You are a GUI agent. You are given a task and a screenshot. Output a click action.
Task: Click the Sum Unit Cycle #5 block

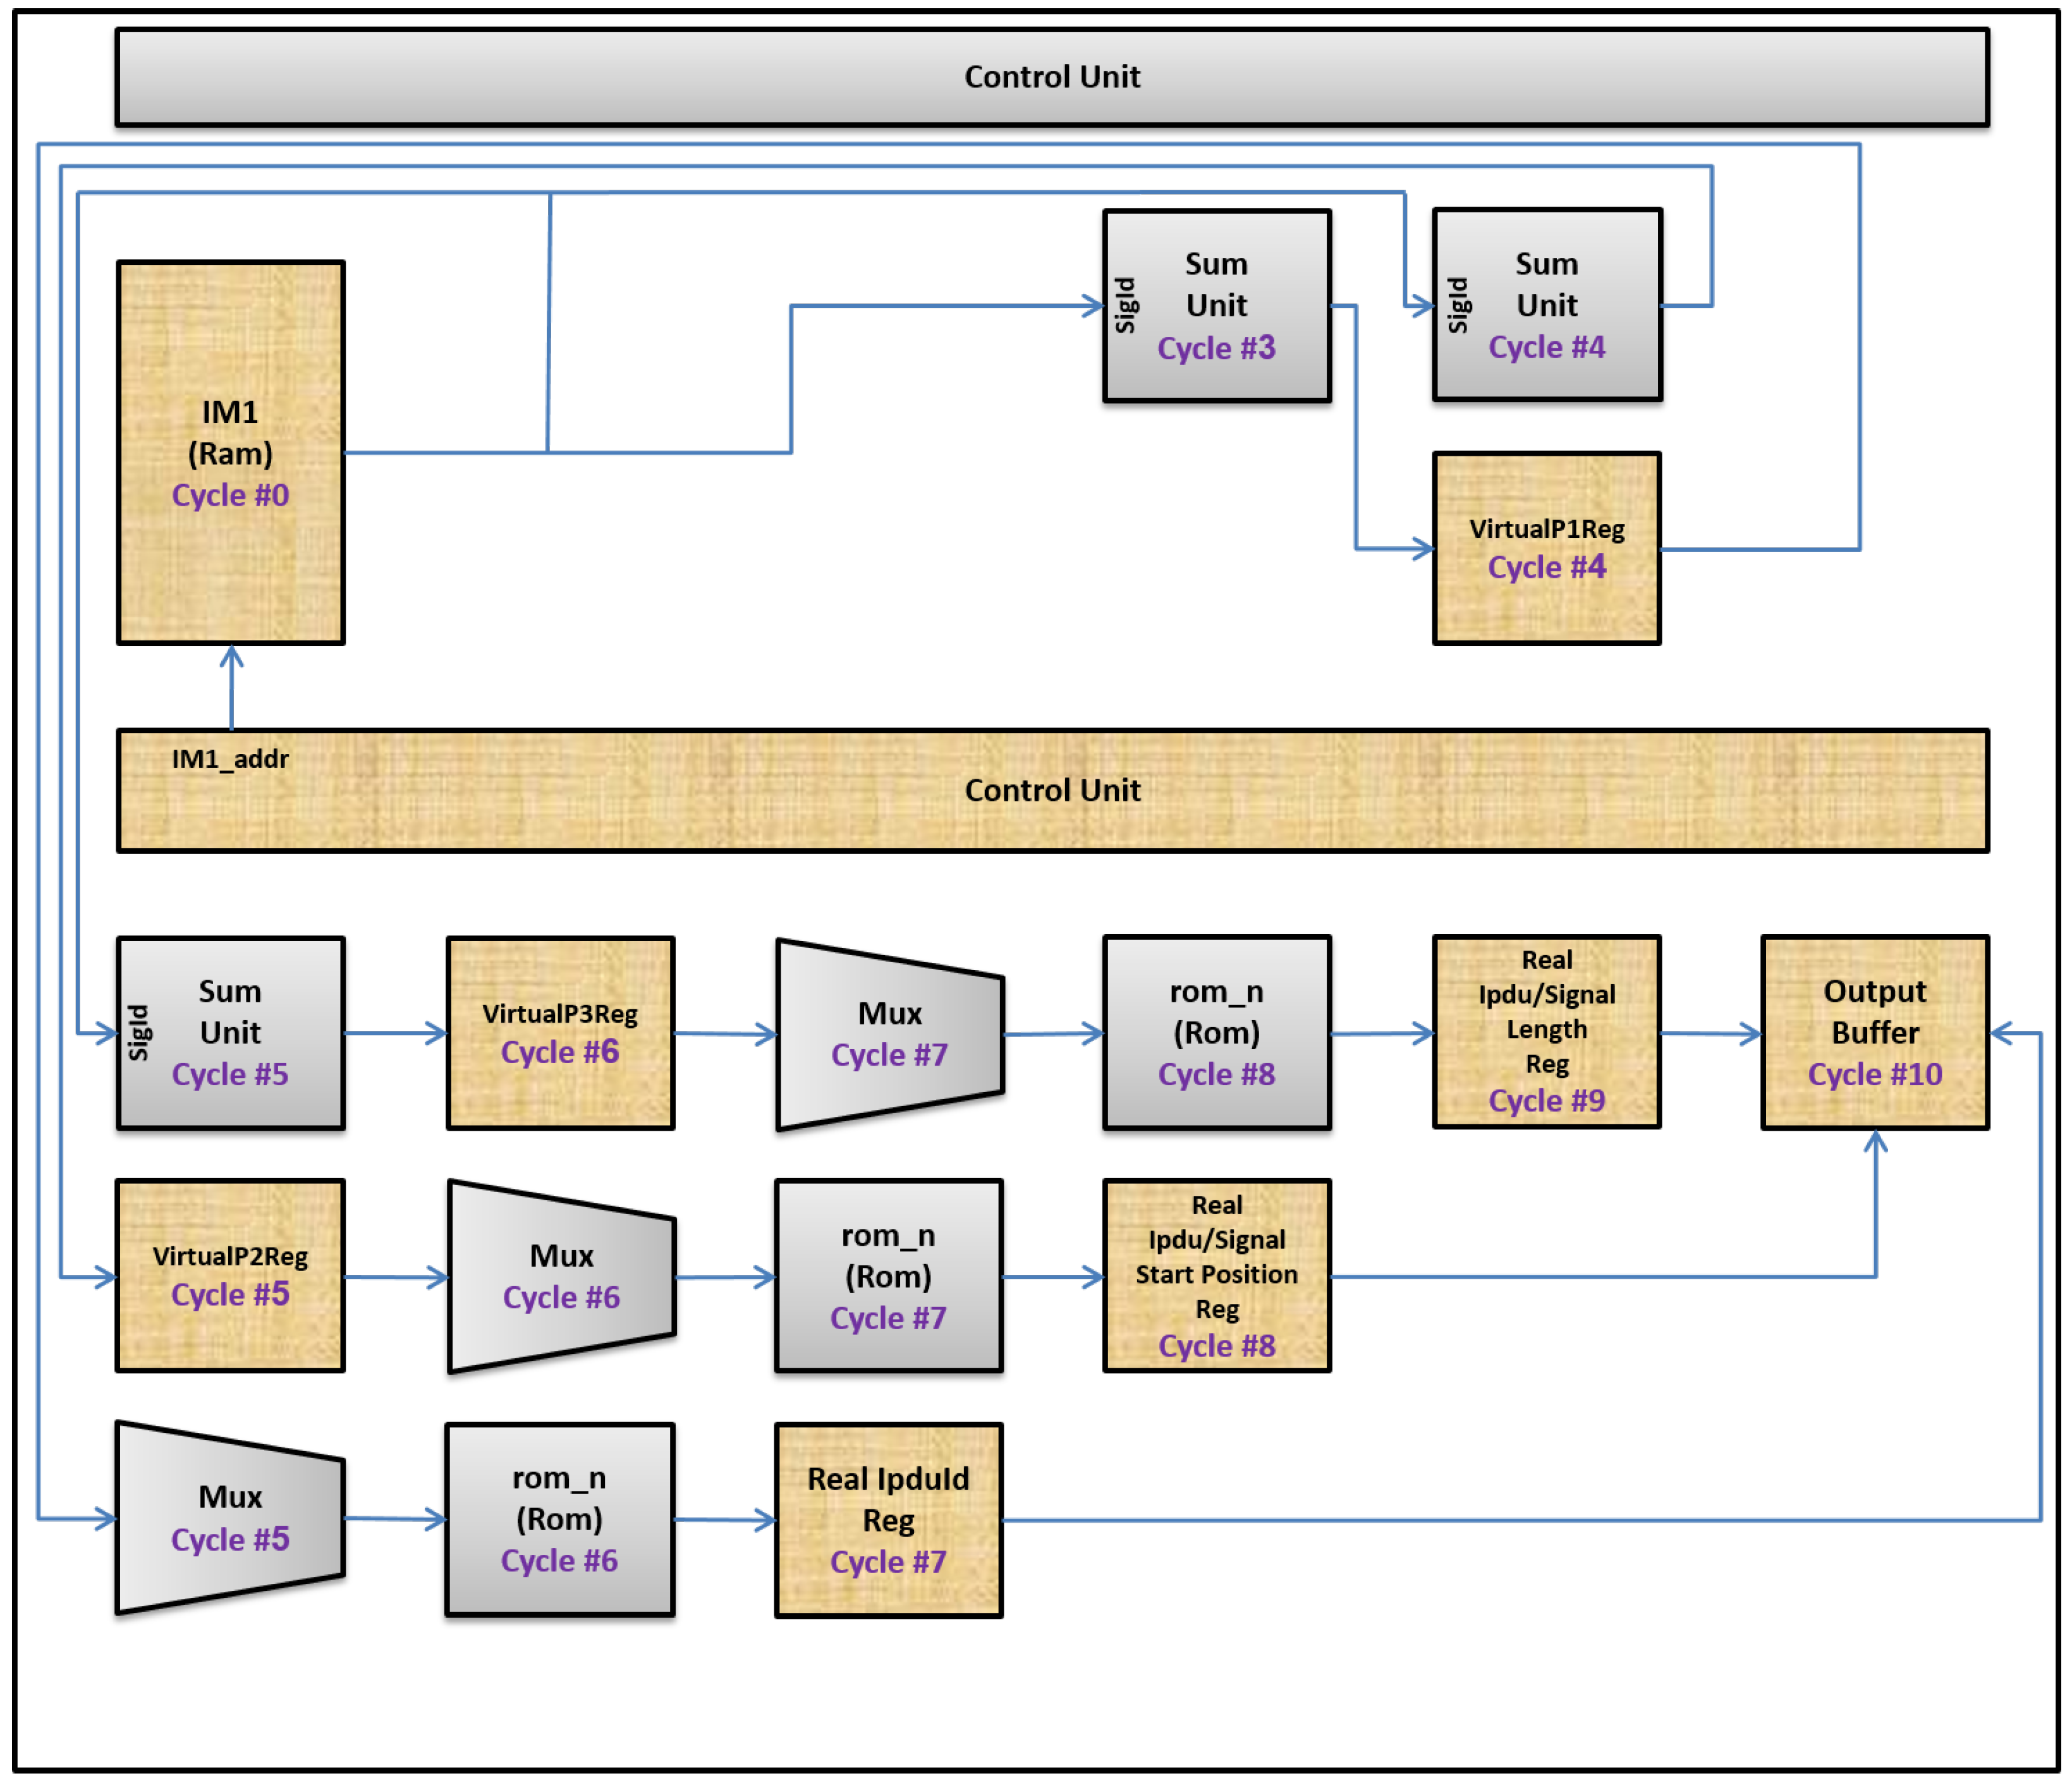coord(230,1033)
